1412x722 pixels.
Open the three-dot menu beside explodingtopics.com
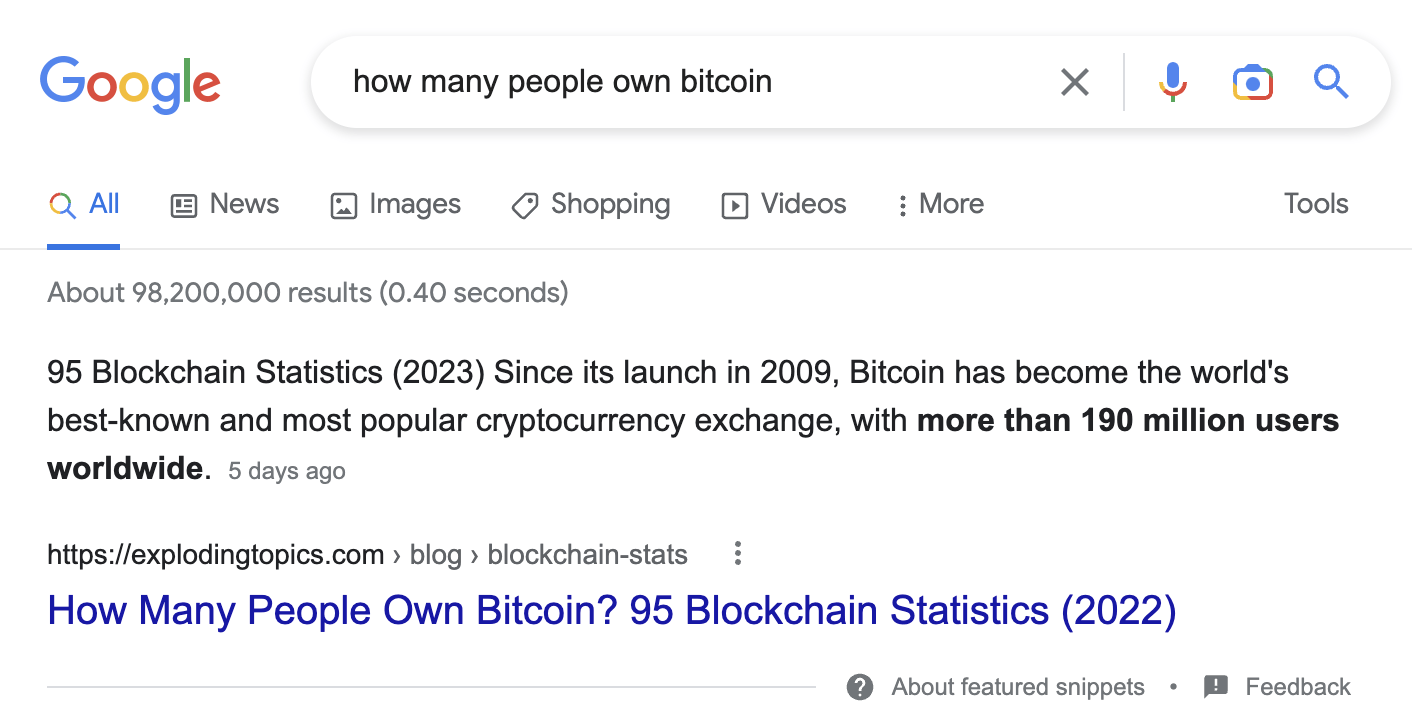(737, 553)
